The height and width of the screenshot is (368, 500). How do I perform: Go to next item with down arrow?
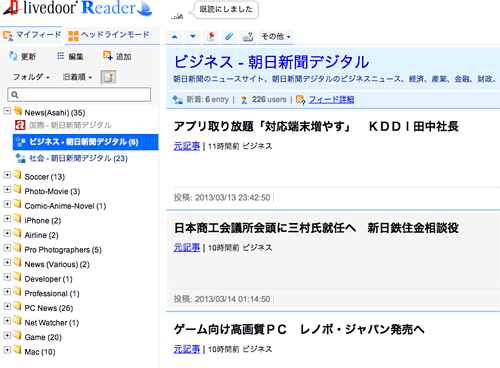coord(193,36)
